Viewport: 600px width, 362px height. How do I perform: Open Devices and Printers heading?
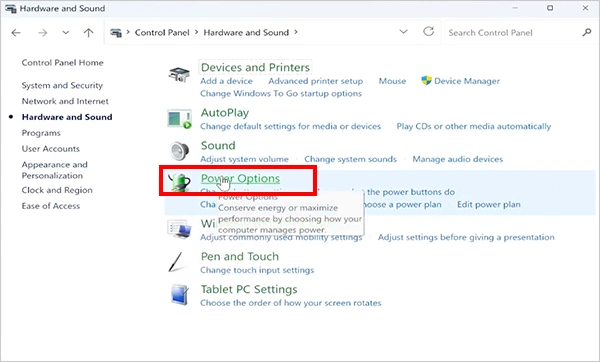coord(255,67)
